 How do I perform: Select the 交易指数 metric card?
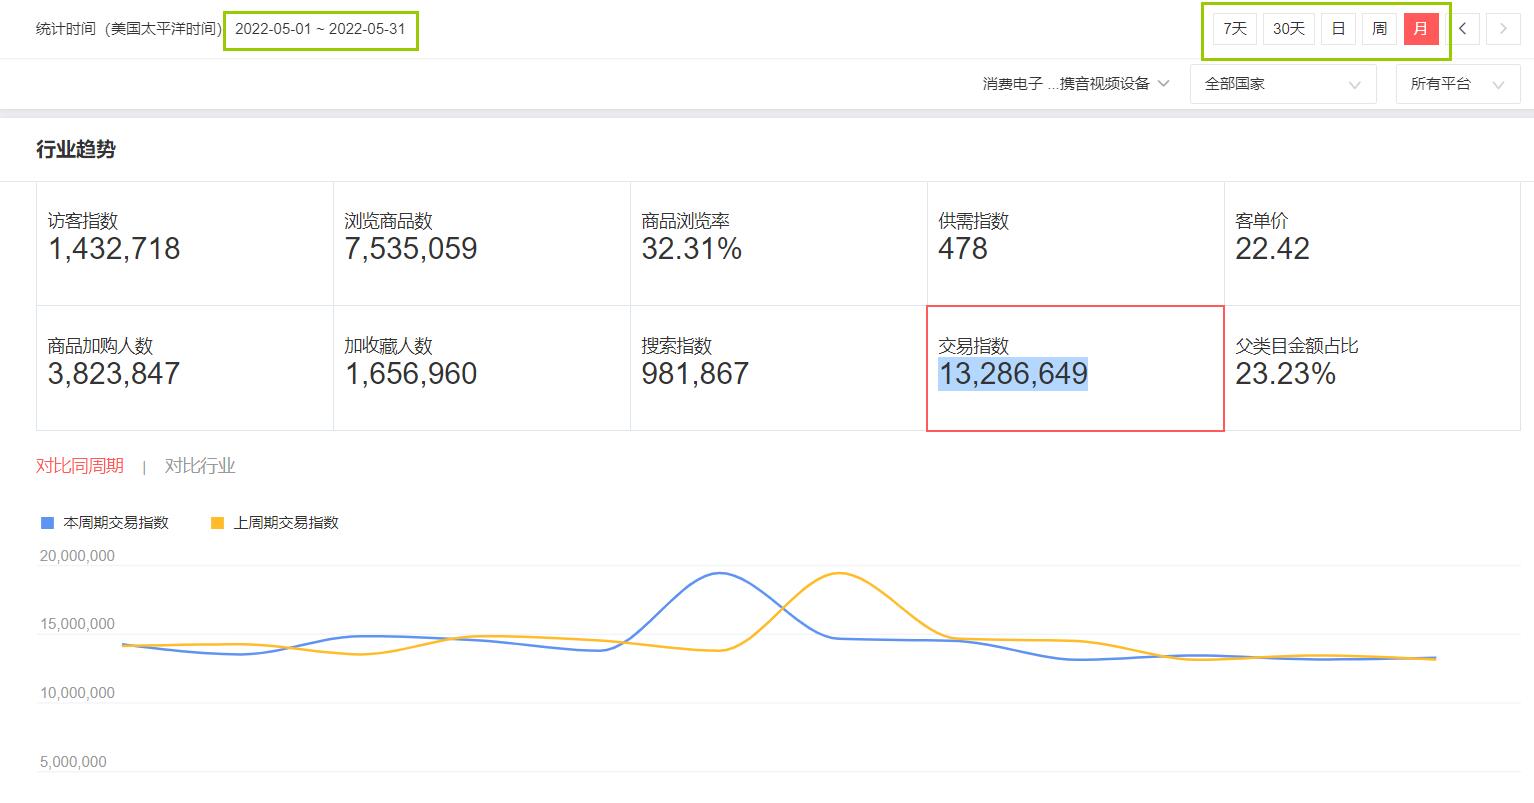(1075, 368)
